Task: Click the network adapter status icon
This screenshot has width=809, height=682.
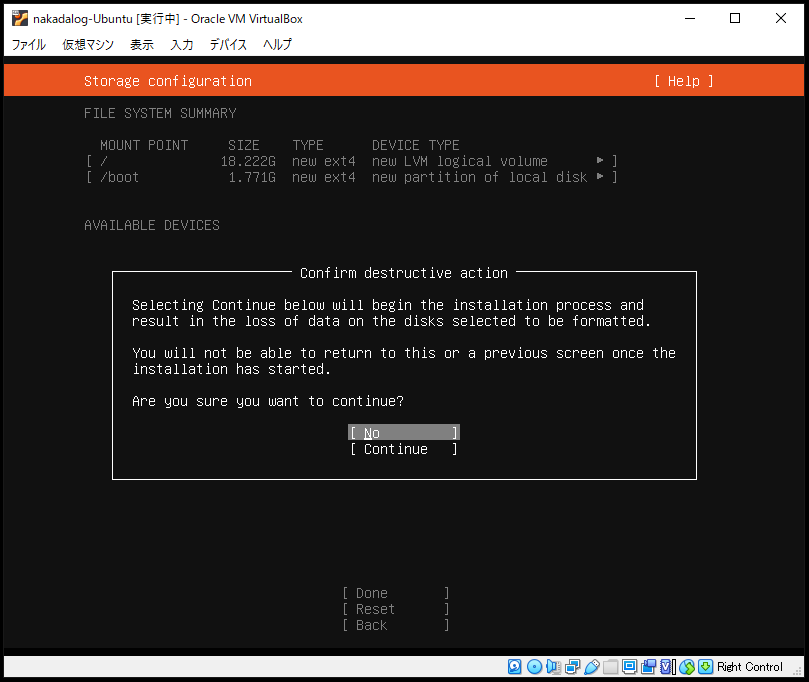Action: (x=572, y=667)
